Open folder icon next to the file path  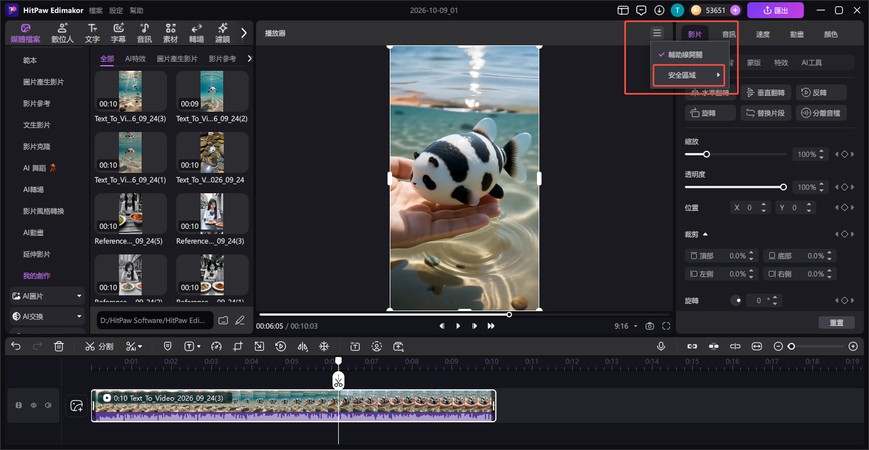[x=223, y=320]
